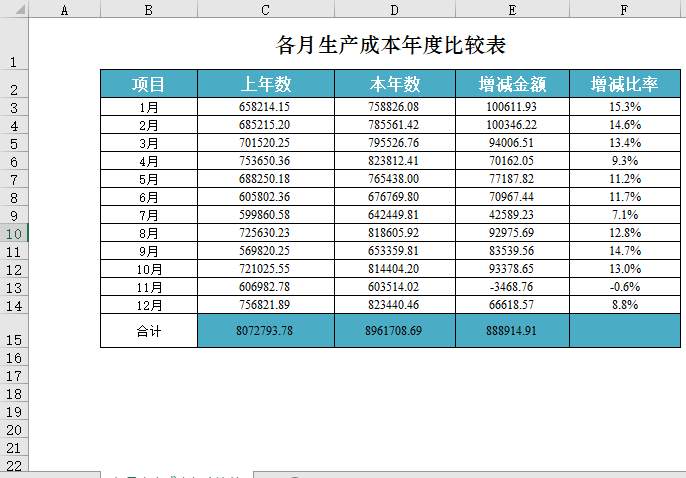Select column F header
The height and width of the screenshot is (478, 686).
625,9
